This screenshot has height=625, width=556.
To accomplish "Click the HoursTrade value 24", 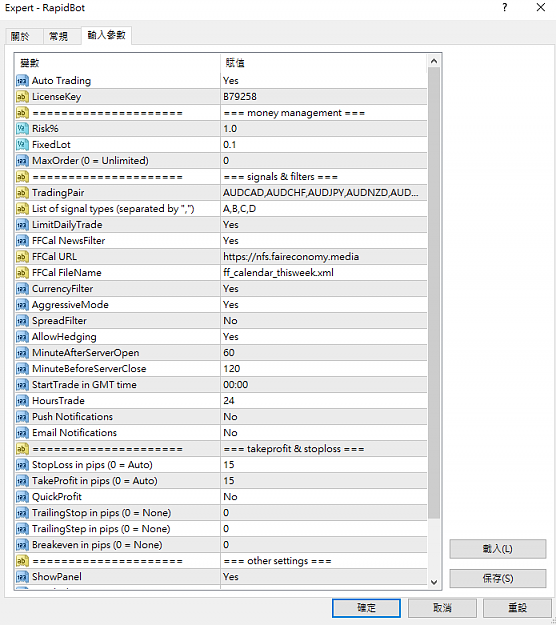I will (x=229, y=401).
